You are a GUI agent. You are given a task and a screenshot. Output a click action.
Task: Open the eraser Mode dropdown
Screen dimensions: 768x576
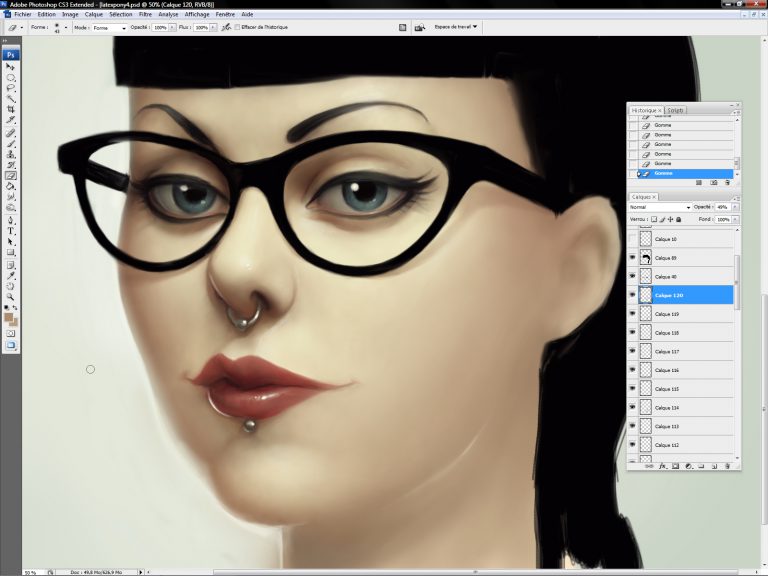pos(109,28)
